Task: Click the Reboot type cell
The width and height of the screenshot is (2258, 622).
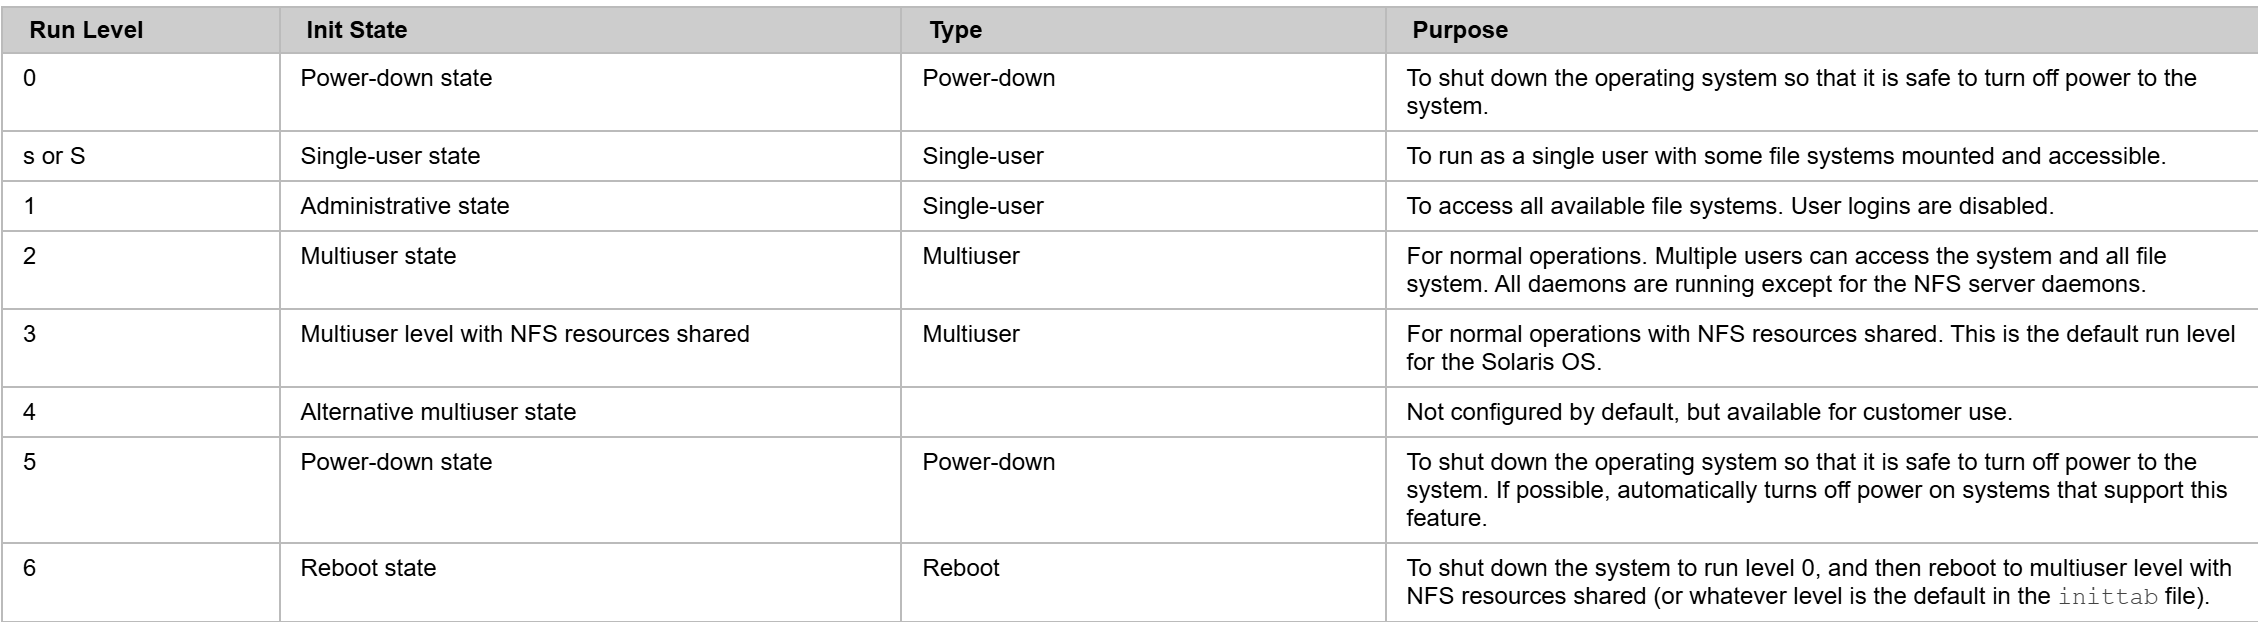Action: 960,568
